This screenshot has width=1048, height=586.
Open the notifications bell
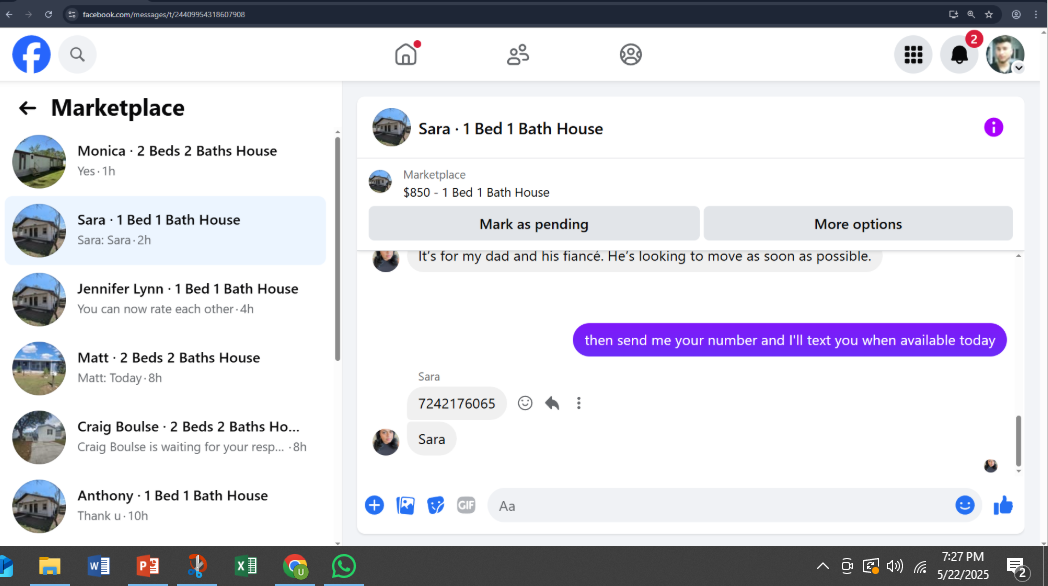coord(959,54)
